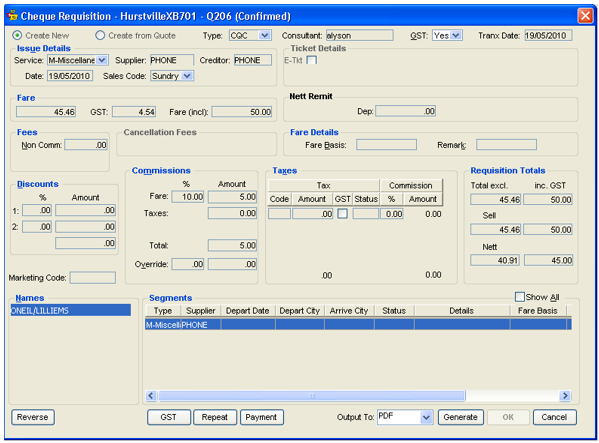Image resolution: width=599 pixels, height=443 pixels.
Task: Click the Commissions Fare percent field 10.00
Action: coord(188,197)
